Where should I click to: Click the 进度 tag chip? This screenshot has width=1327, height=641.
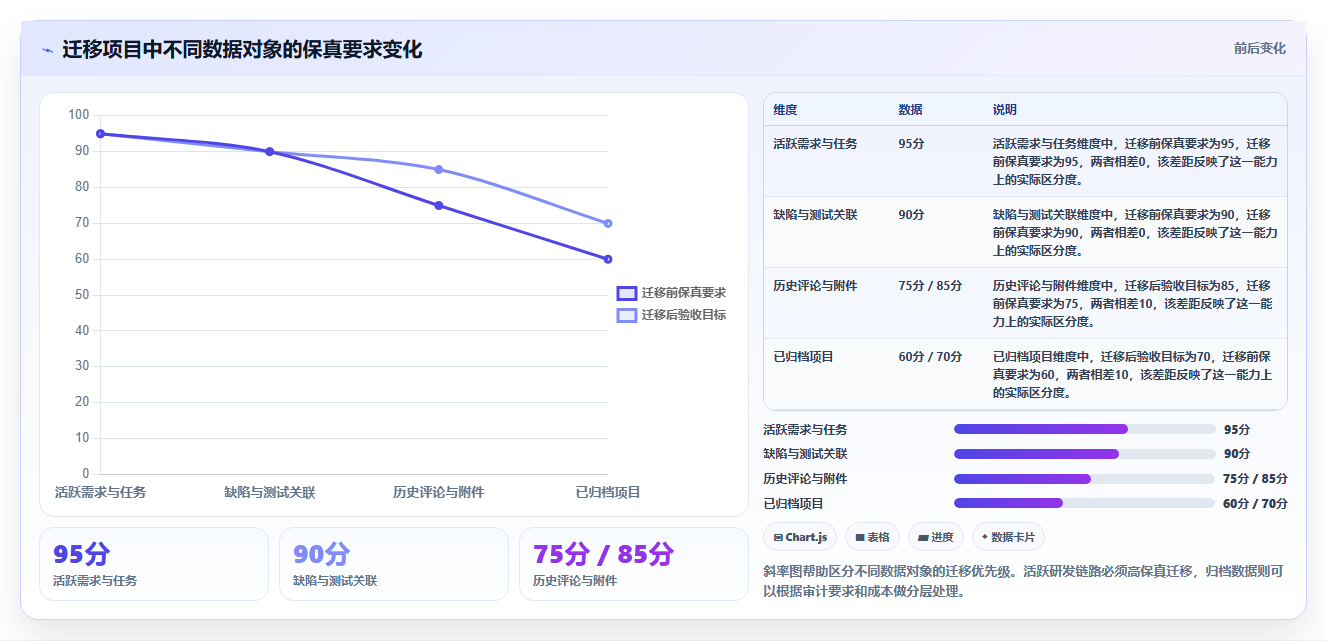click(936, 537)
